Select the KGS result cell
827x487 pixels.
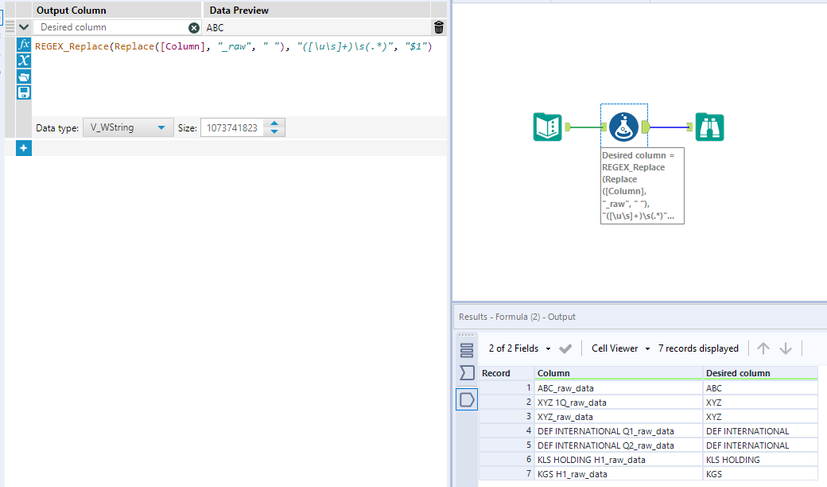760,474
